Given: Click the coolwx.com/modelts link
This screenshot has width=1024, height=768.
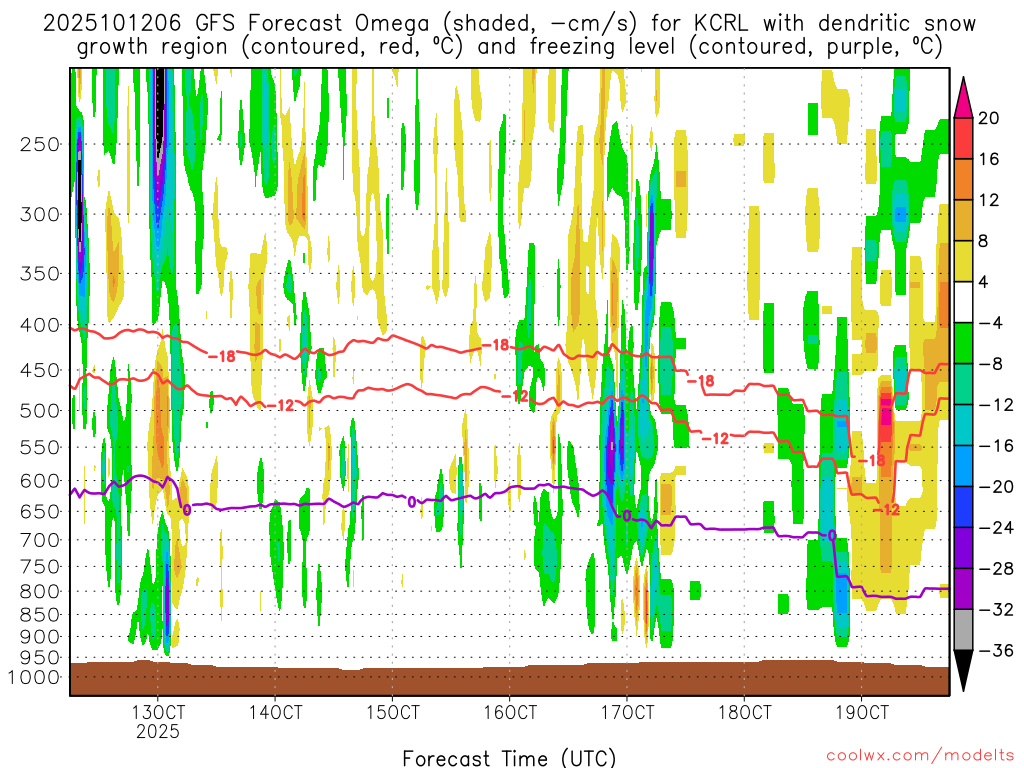Looking at the screenshot, I should pyautogui.click(x=920, y=756).
